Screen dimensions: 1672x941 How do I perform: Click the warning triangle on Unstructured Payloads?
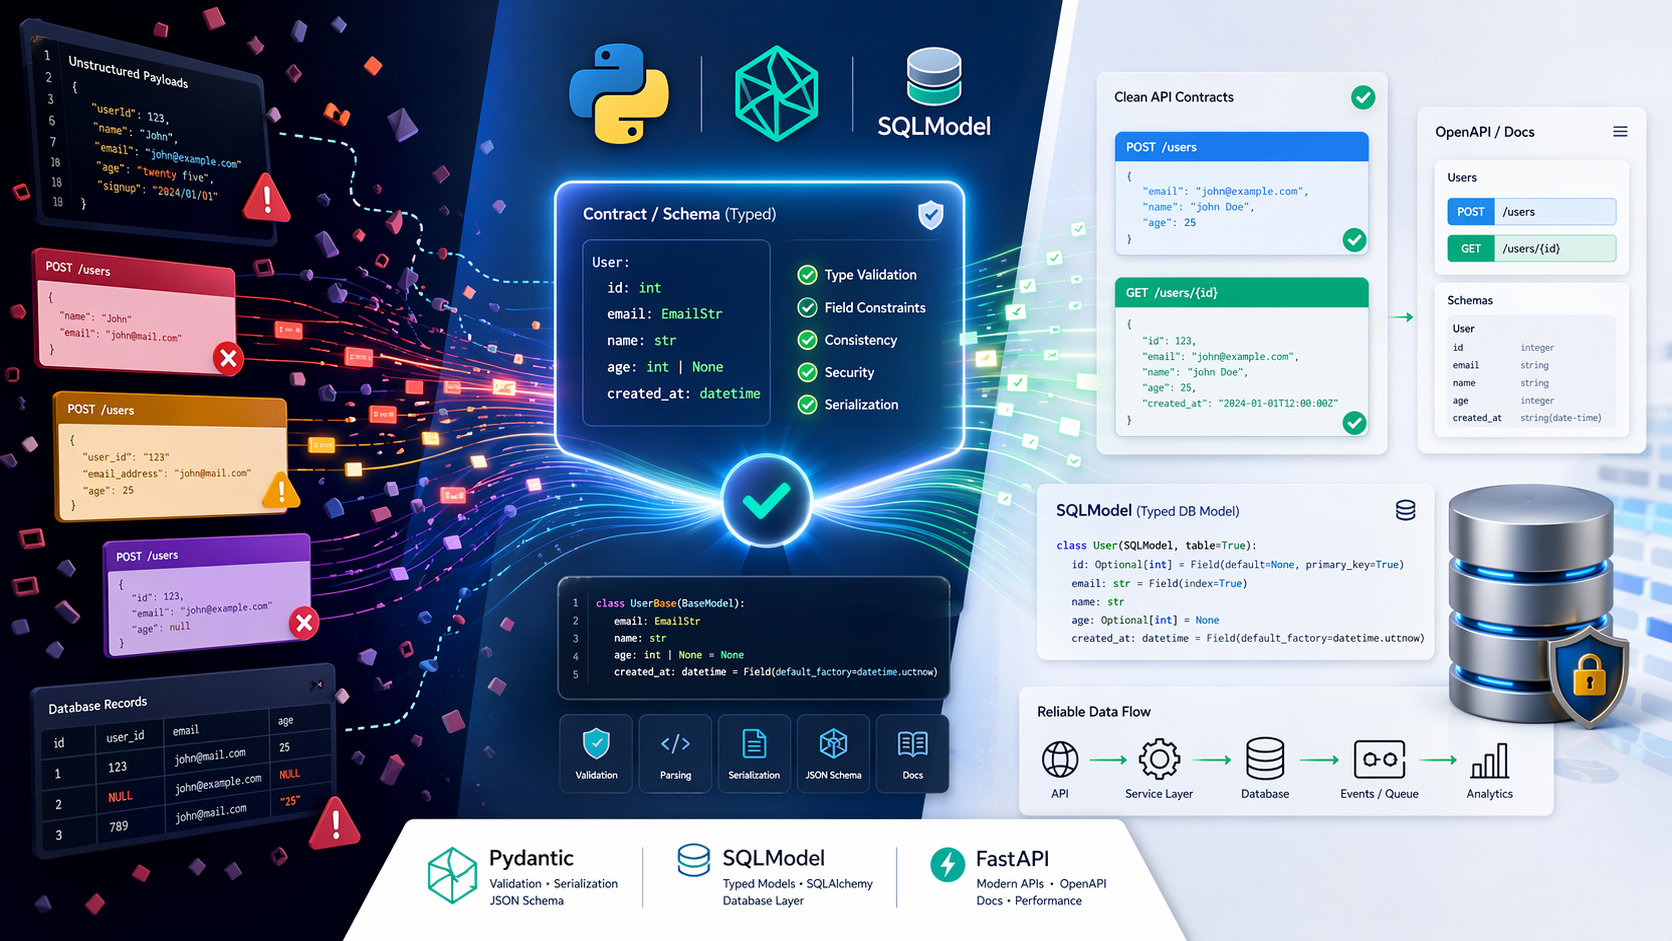pos(266,198)
